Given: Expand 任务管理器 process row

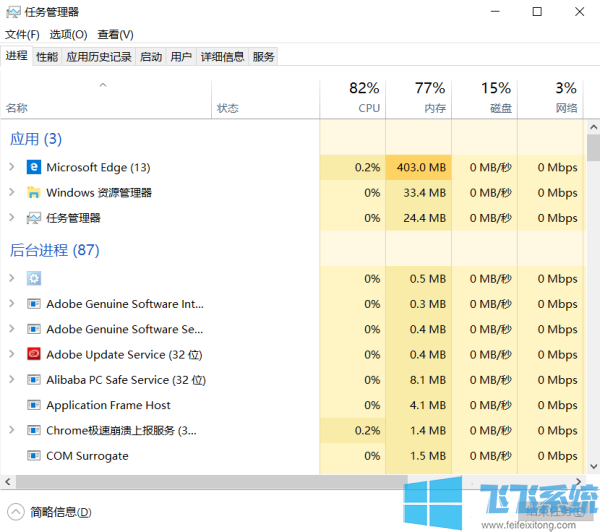Looking at the screenshot, I should (12, 218).
